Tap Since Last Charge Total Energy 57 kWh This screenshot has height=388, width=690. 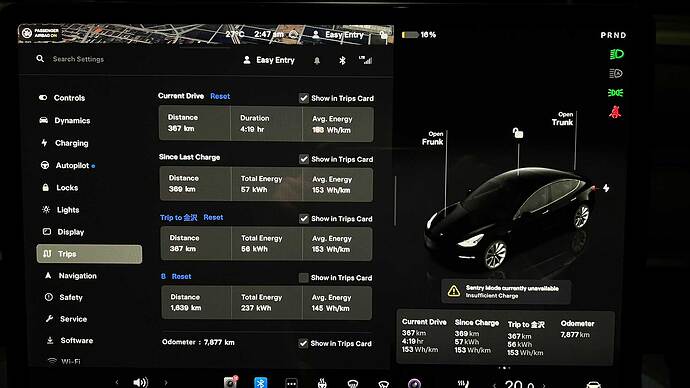coord(267,184)
